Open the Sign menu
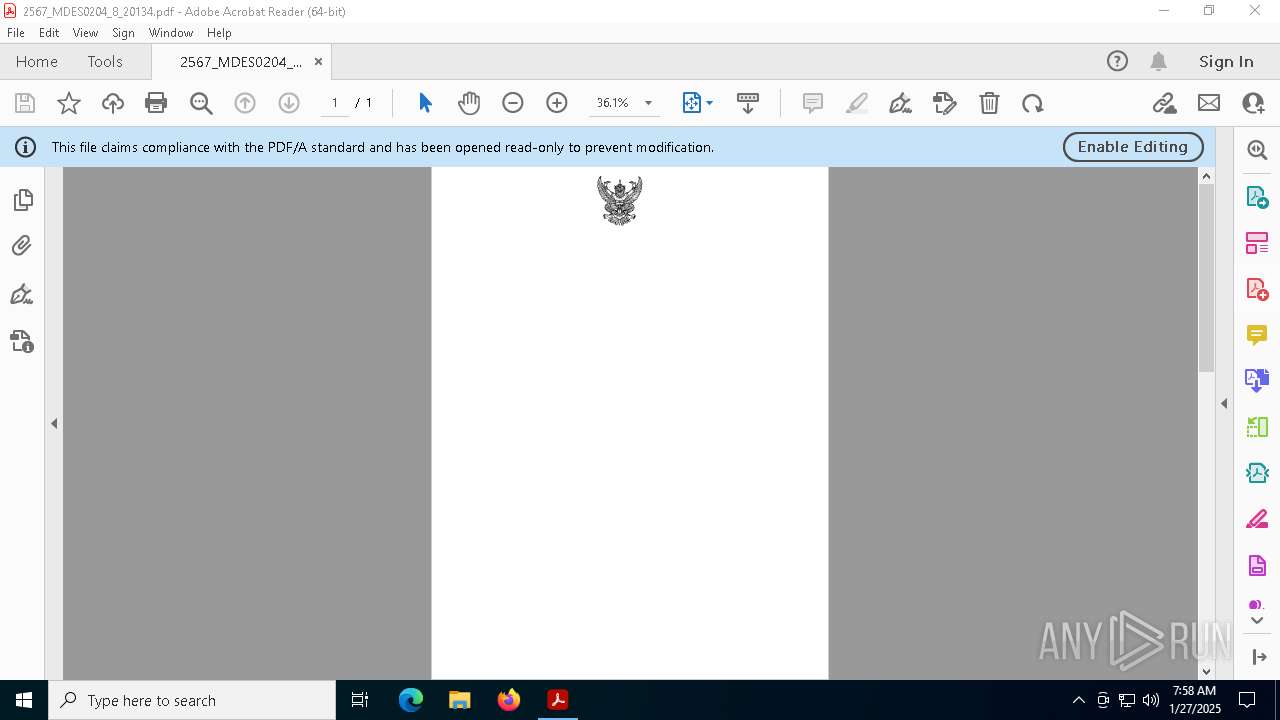 click(123, 33)
